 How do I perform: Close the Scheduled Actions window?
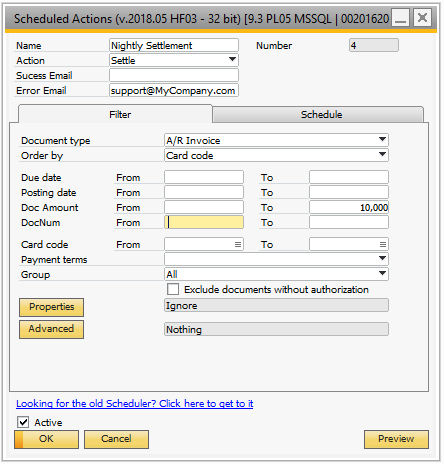point(422,18)
